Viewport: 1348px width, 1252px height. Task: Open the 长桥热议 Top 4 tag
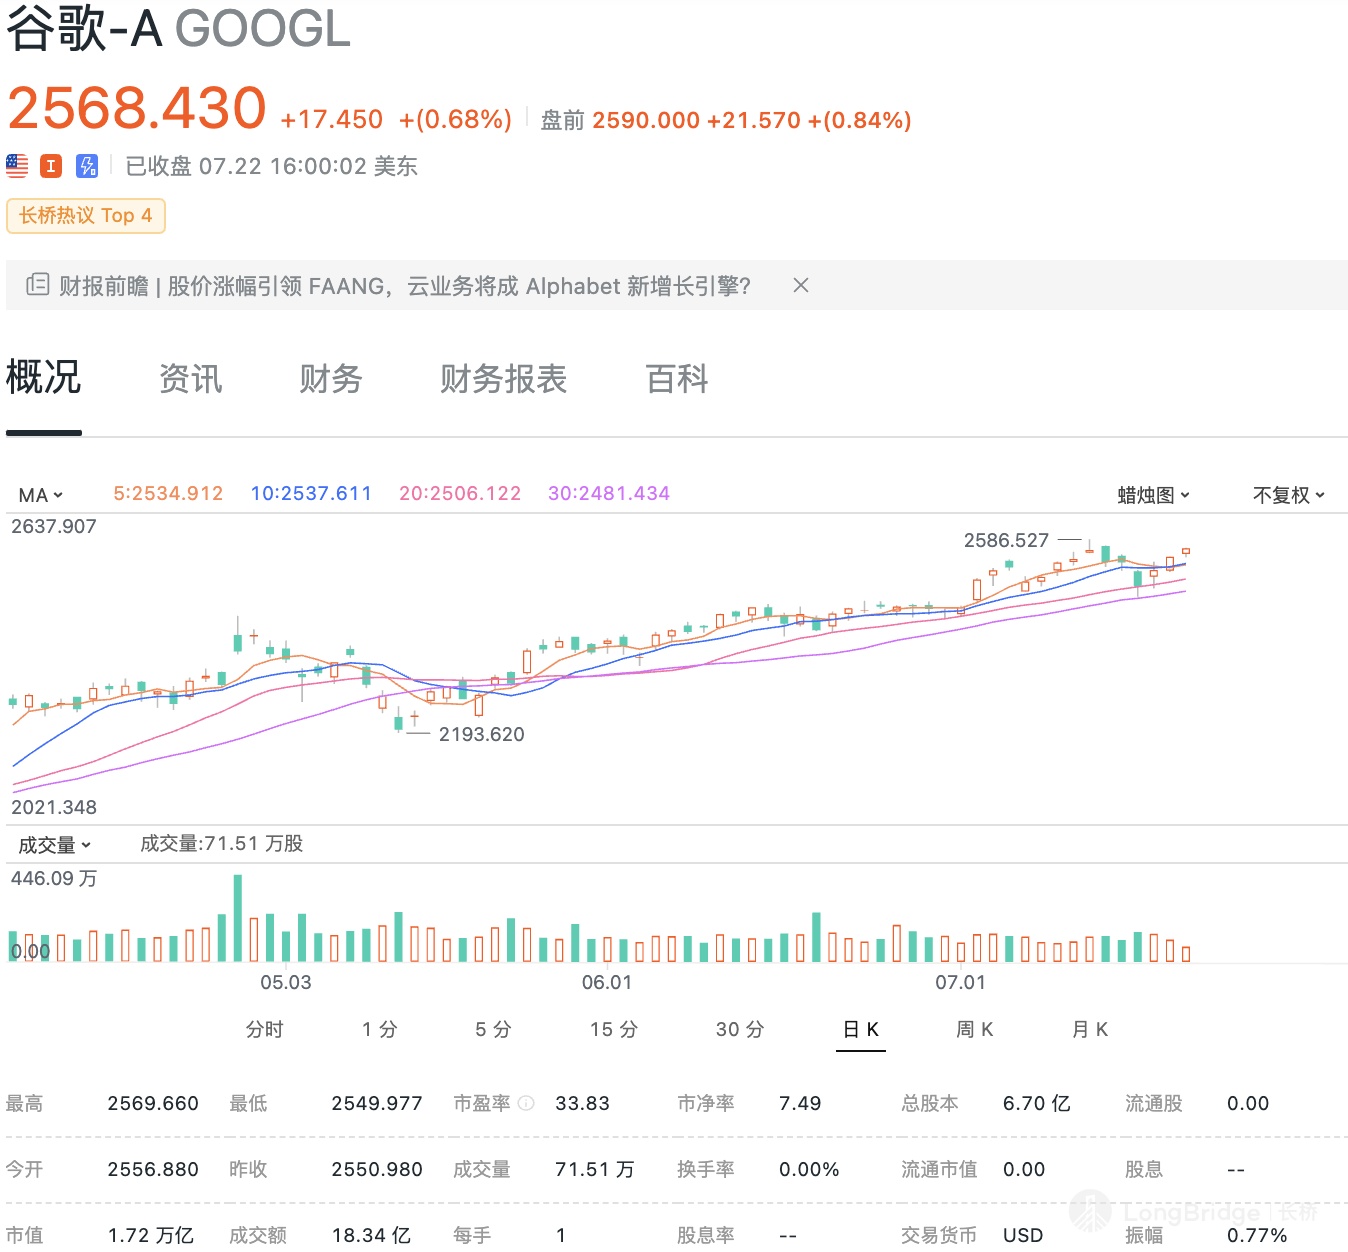click(x=86, y=216)
